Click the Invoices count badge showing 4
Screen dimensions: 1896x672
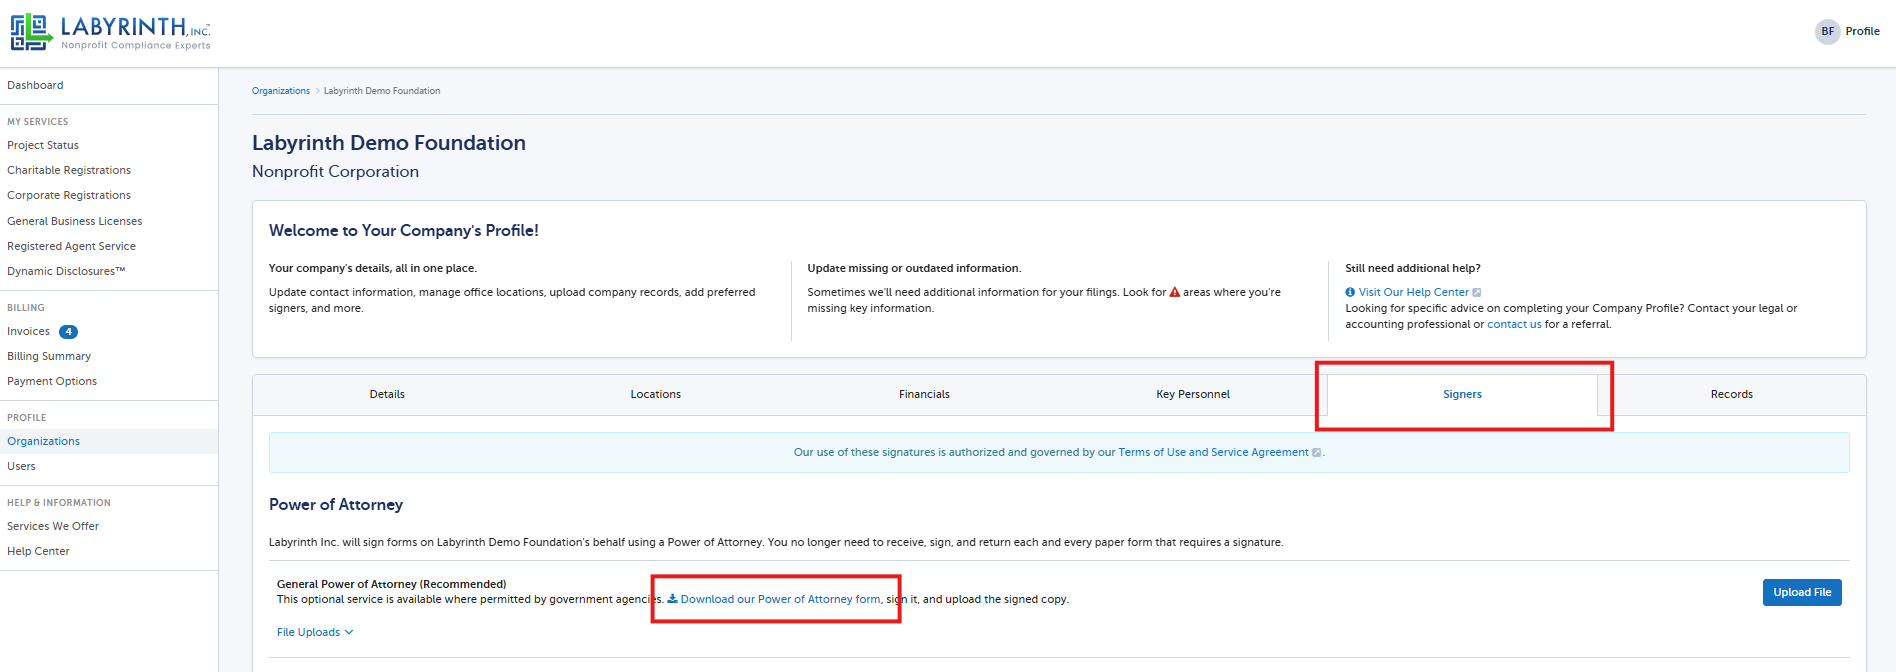tap(68, 332)
